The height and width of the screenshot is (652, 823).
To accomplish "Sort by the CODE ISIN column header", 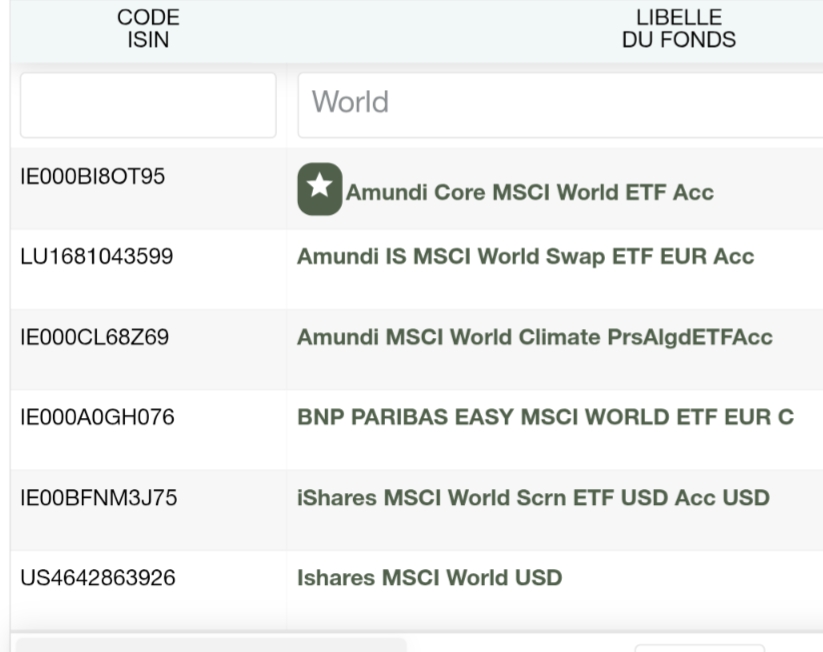I will [x=148, y=28].
